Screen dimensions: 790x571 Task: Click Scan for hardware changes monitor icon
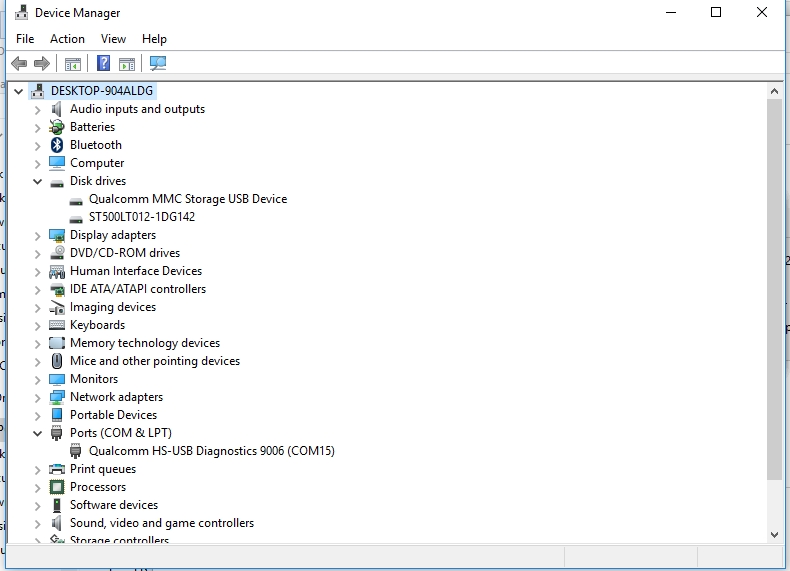pos(158,64)
